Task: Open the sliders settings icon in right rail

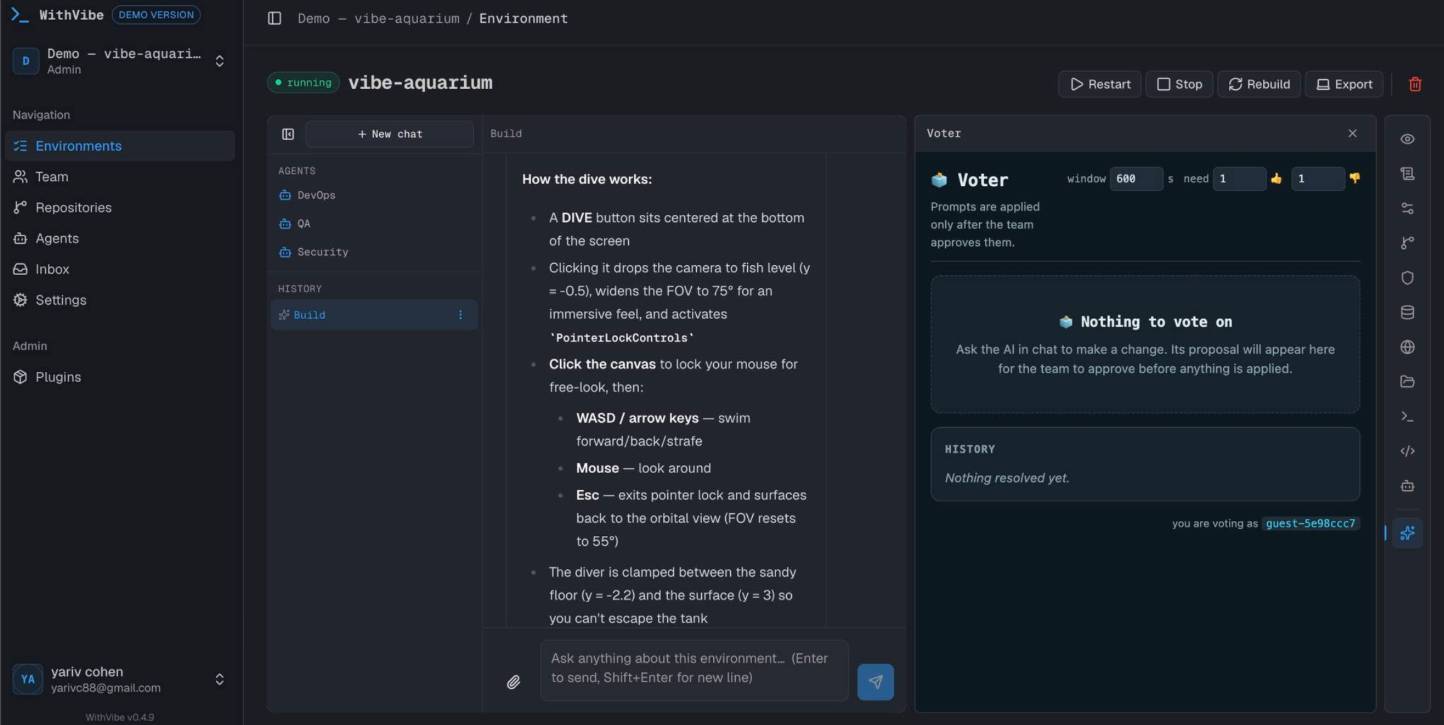Action: [1407, 208]
